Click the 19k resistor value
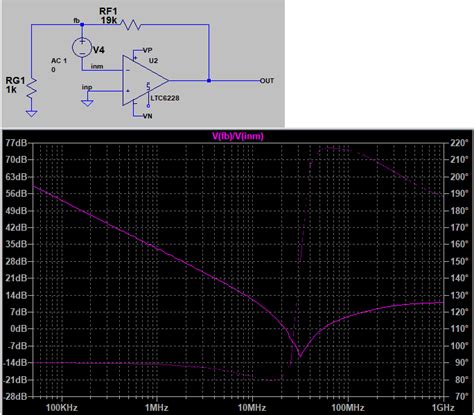 click(x=109, y=21)
